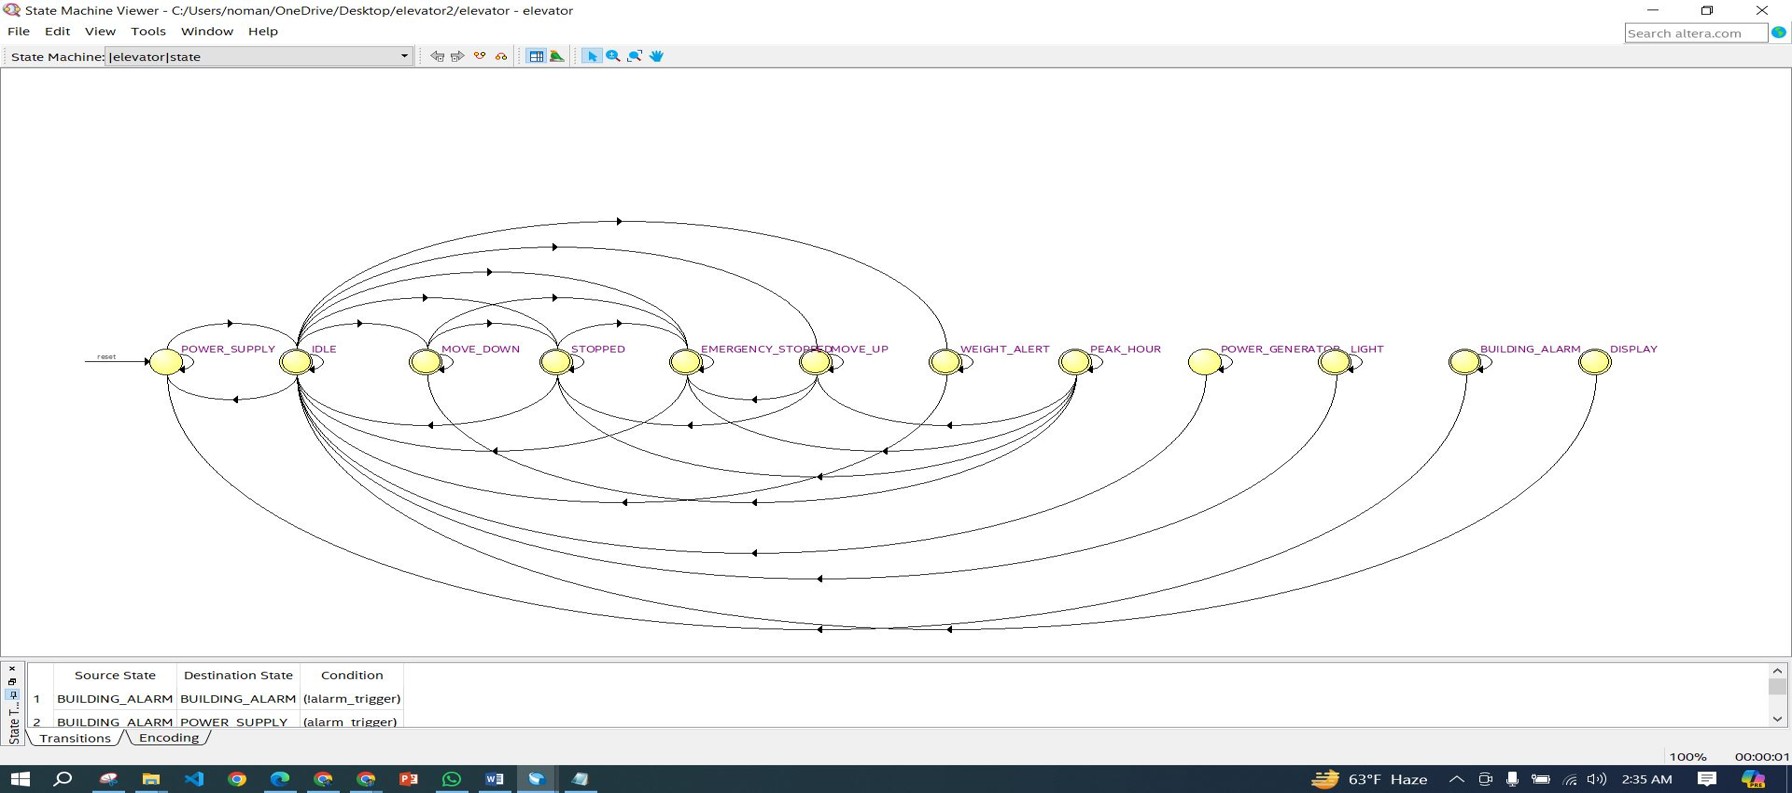The height and width of the screenshot is (793, 1792).
Task: Switch to the Encoding tab
Action: [x=168, y=738]
